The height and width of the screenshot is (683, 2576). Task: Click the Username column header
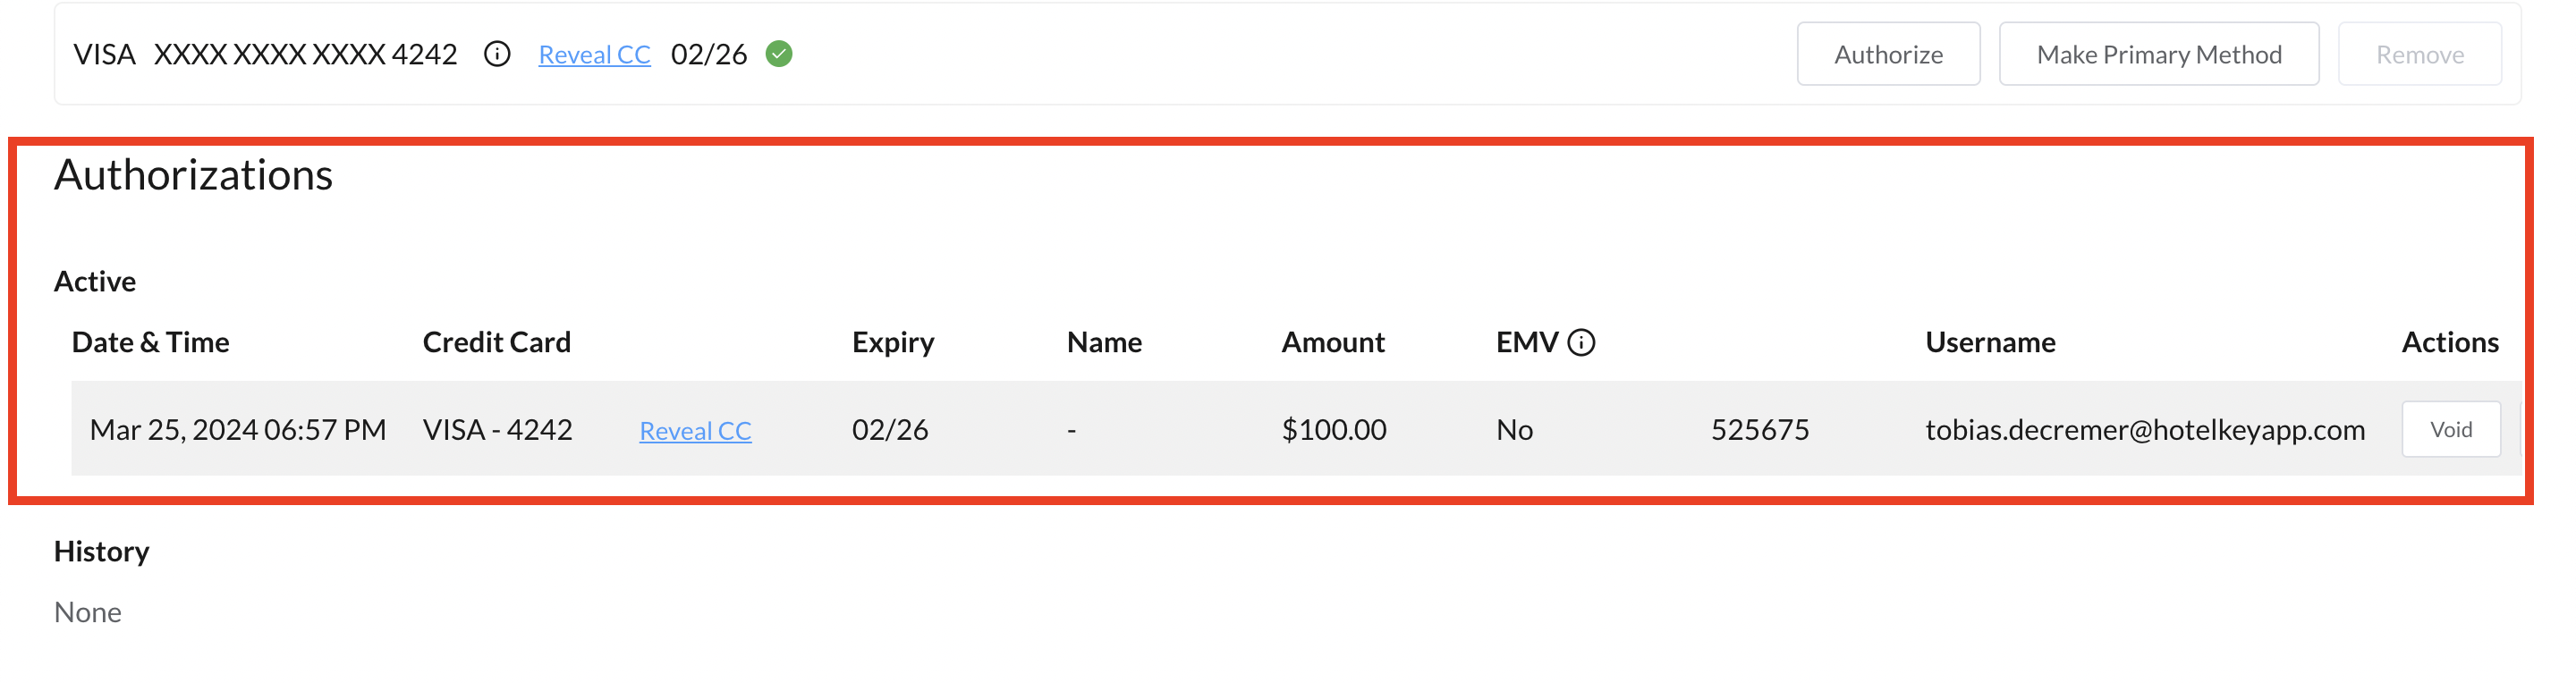coord(1989,343)
